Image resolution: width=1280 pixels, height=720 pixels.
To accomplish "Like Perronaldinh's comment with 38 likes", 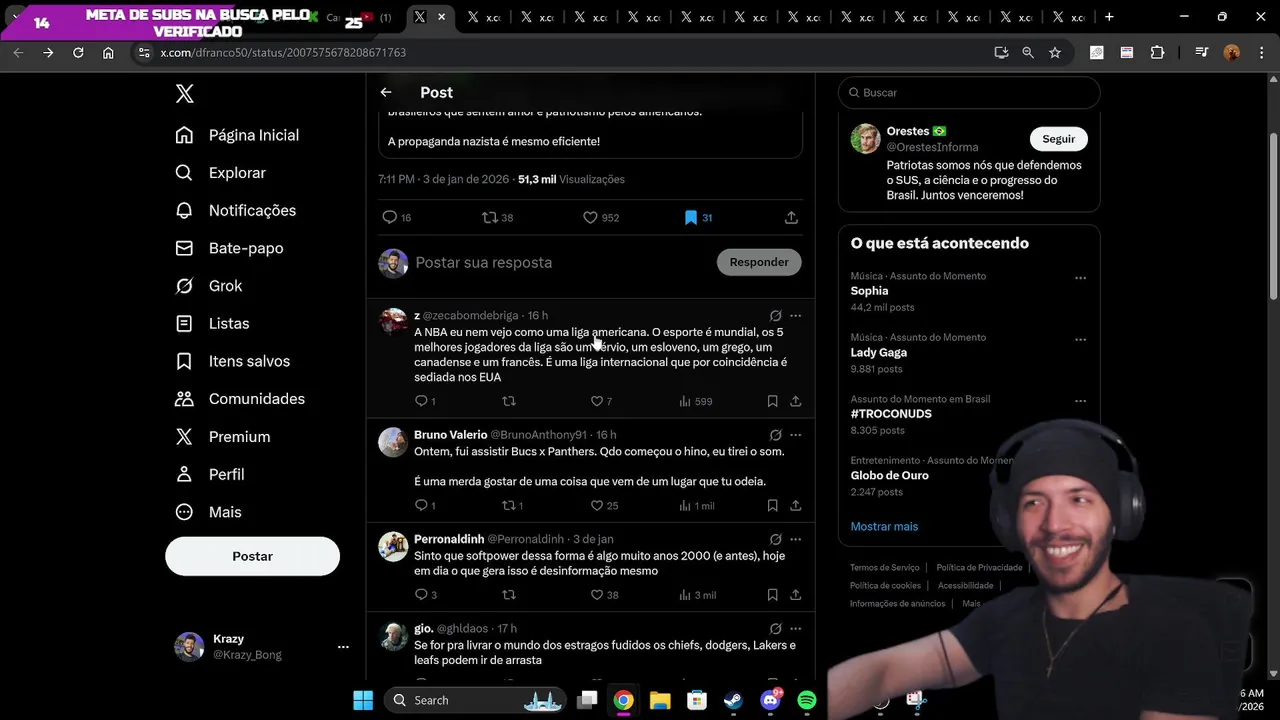I will click(x=604, y=595).
